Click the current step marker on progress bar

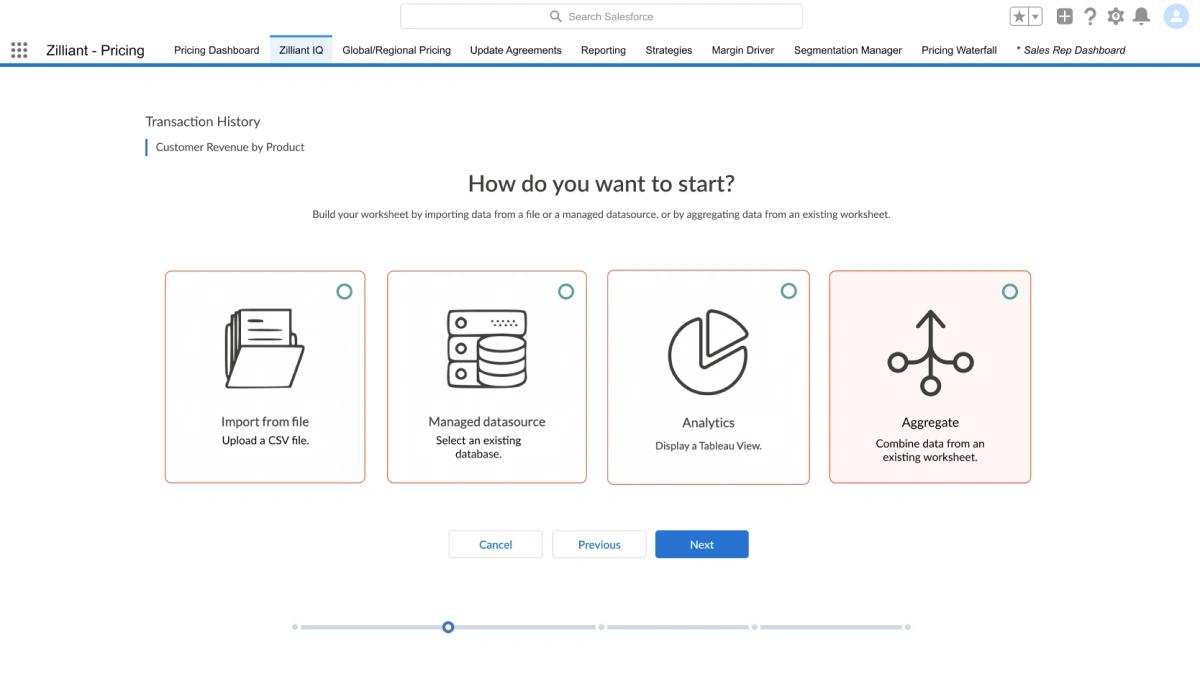click(x=448, y=627)
